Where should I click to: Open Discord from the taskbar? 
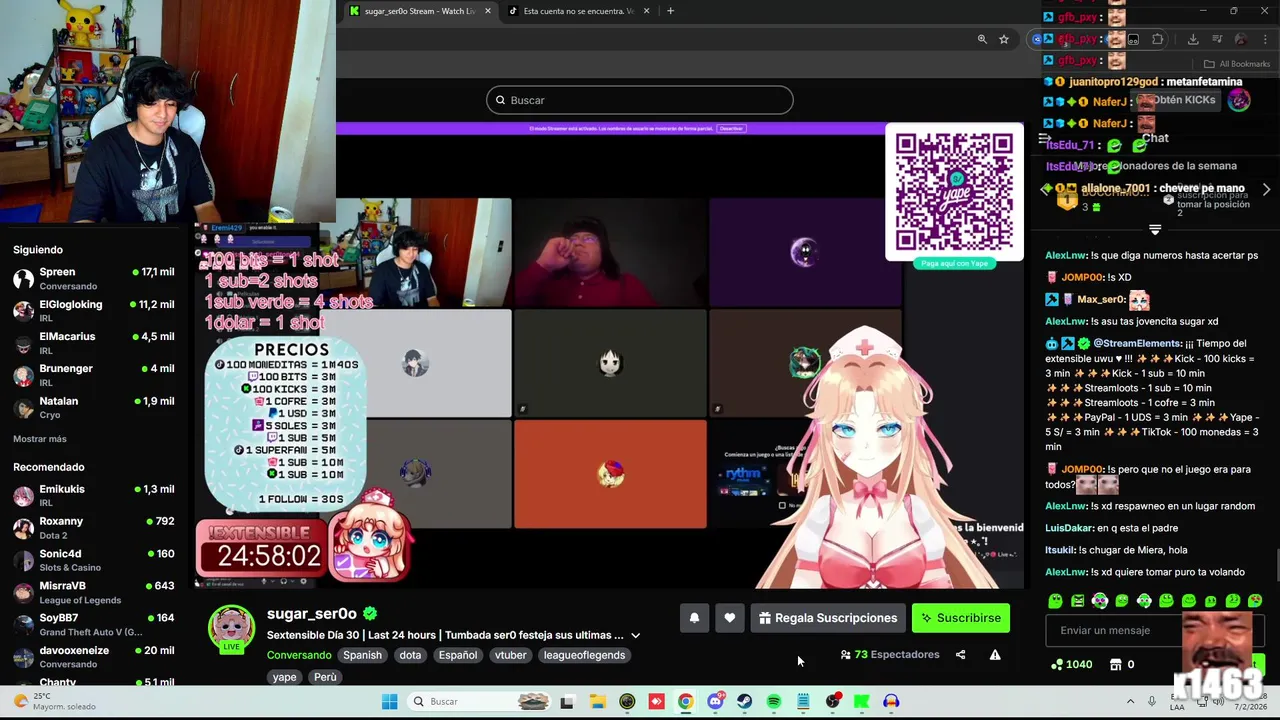pyautogui.click(x=715, y=701)
